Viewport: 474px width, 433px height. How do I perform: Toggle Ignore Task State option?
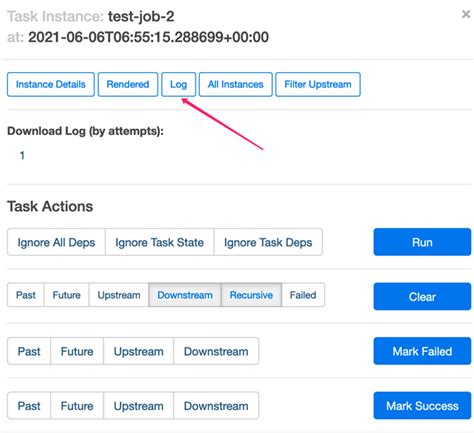pyautogui.click(x=159, y=242)
